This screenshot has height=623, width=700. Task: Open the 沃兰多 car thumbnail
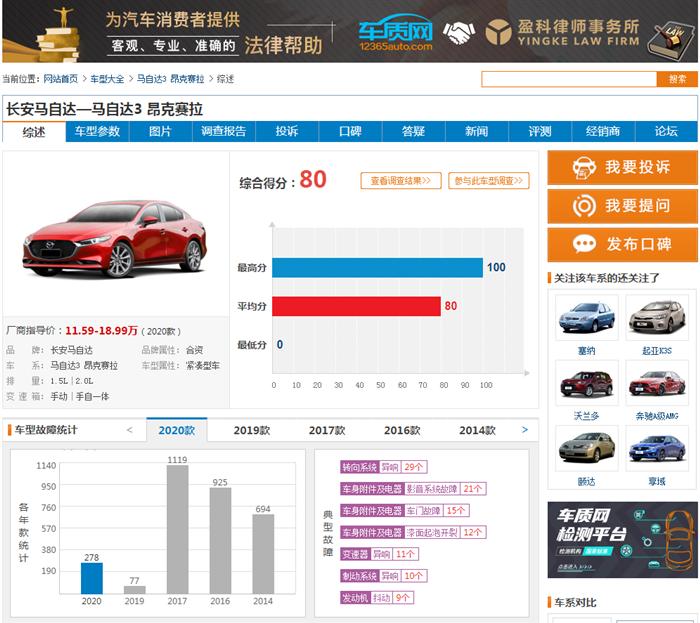pyautogui.click(x=587, y=383)
